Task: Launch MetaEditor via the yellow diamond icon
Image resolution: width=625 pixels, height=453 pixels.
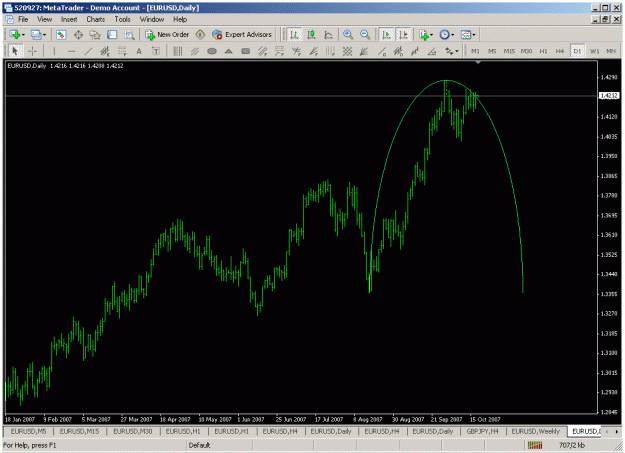Action: (200, 35)
